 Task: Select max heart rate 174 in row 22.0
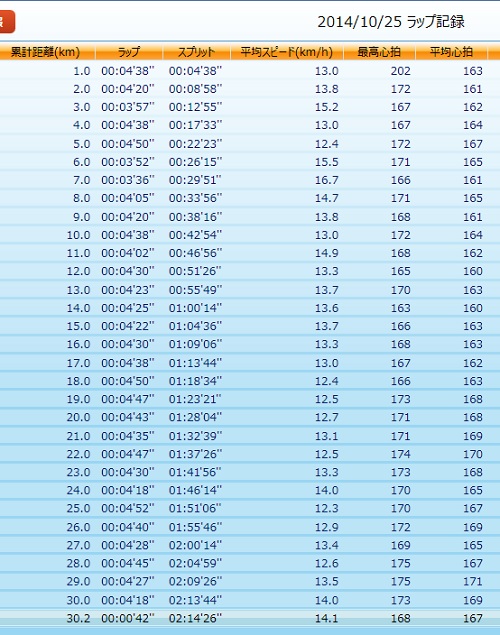400,454
